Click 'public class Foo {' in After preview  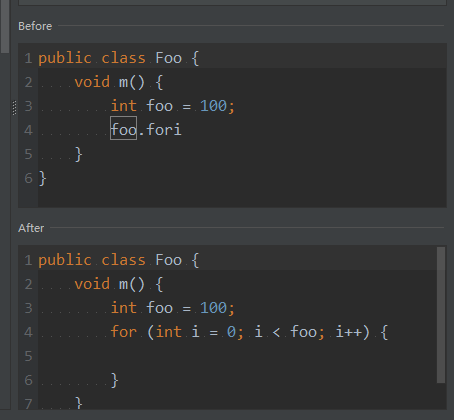119,260
